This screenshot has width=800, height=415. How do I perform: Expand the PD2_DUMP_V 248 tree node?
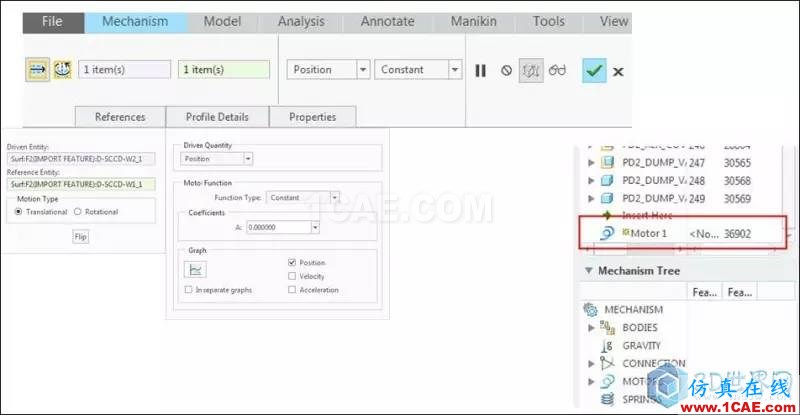591,181
